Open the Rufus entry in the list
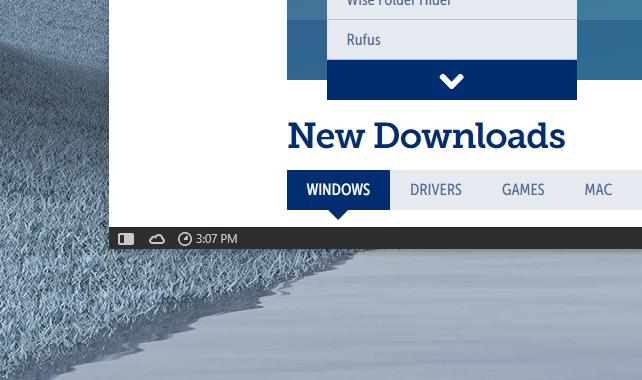 pyautogui.click(x=452, y=40)
